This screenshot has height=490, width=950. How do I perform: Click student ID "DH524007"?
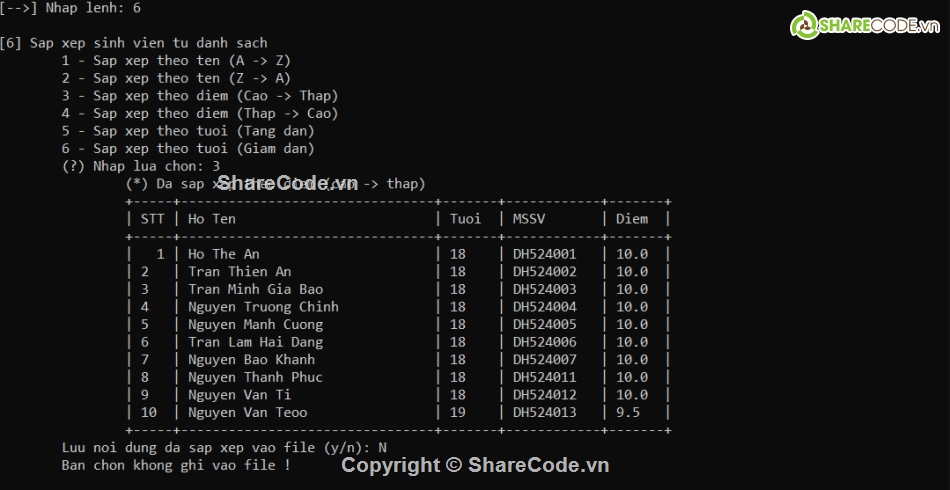[x=545, y=359]
